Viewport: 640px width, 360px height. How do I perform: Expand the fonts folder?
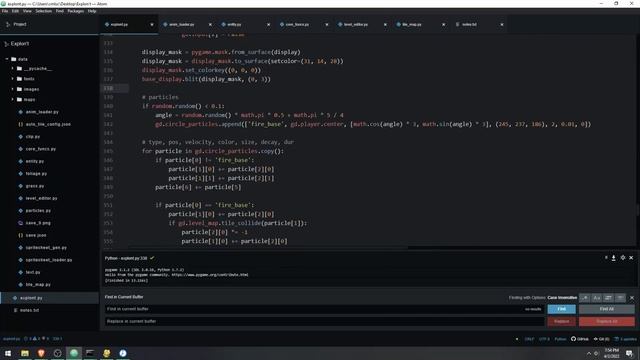pos(13,79)
